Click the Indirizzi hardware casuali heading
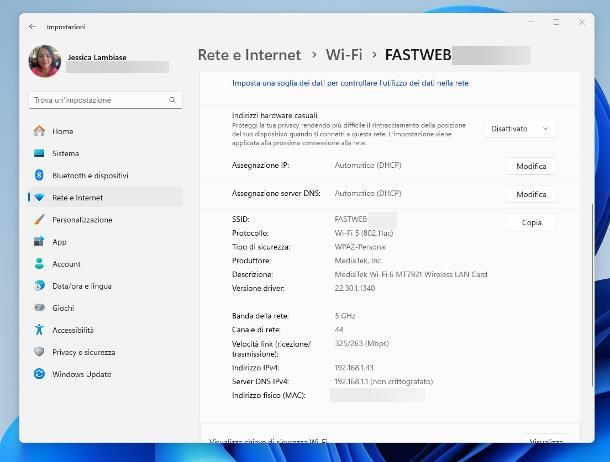The image size is (610, 462). [275, 116]
